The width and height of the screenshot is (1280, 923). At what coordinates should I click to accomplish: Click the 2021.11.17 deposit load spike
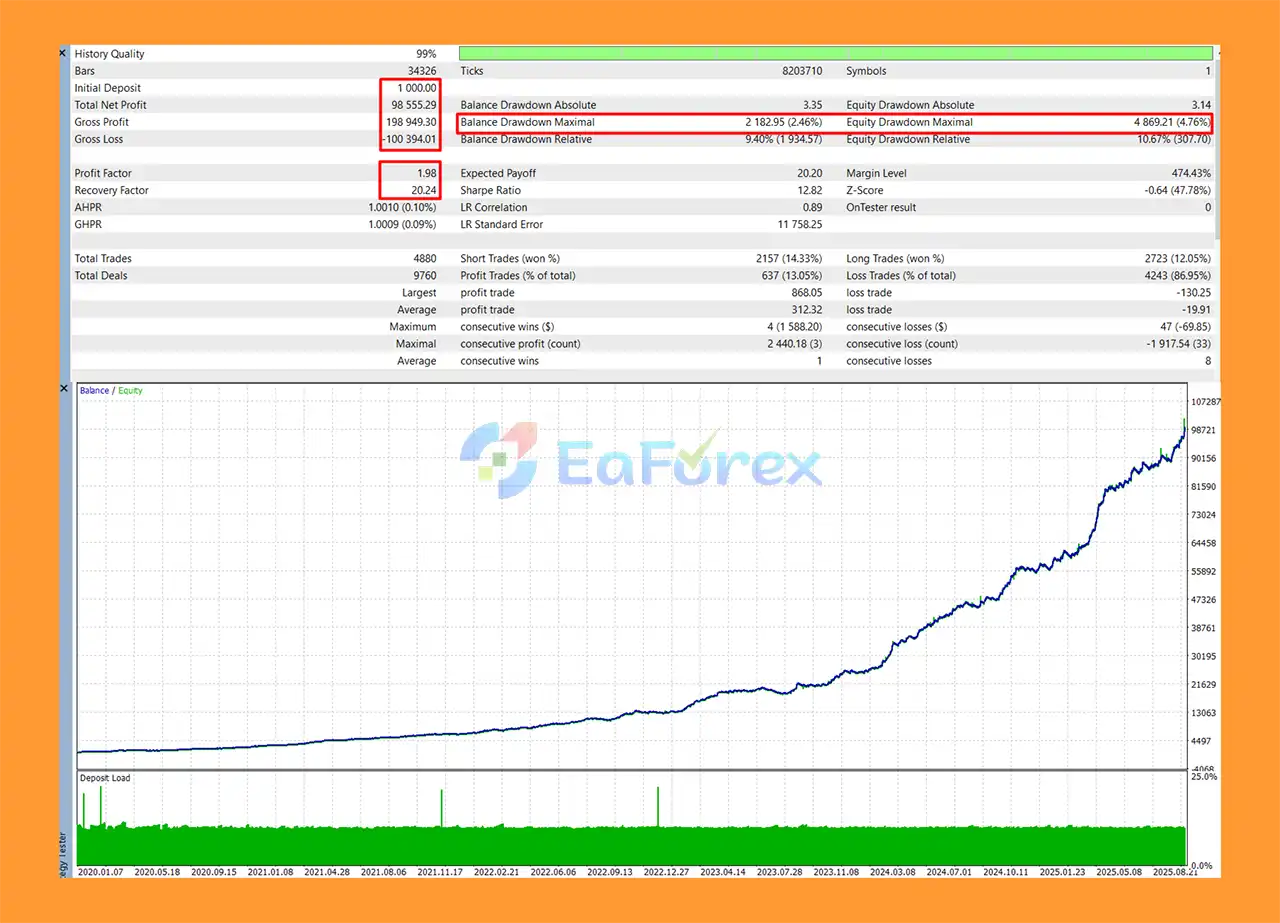pos(441,806)
